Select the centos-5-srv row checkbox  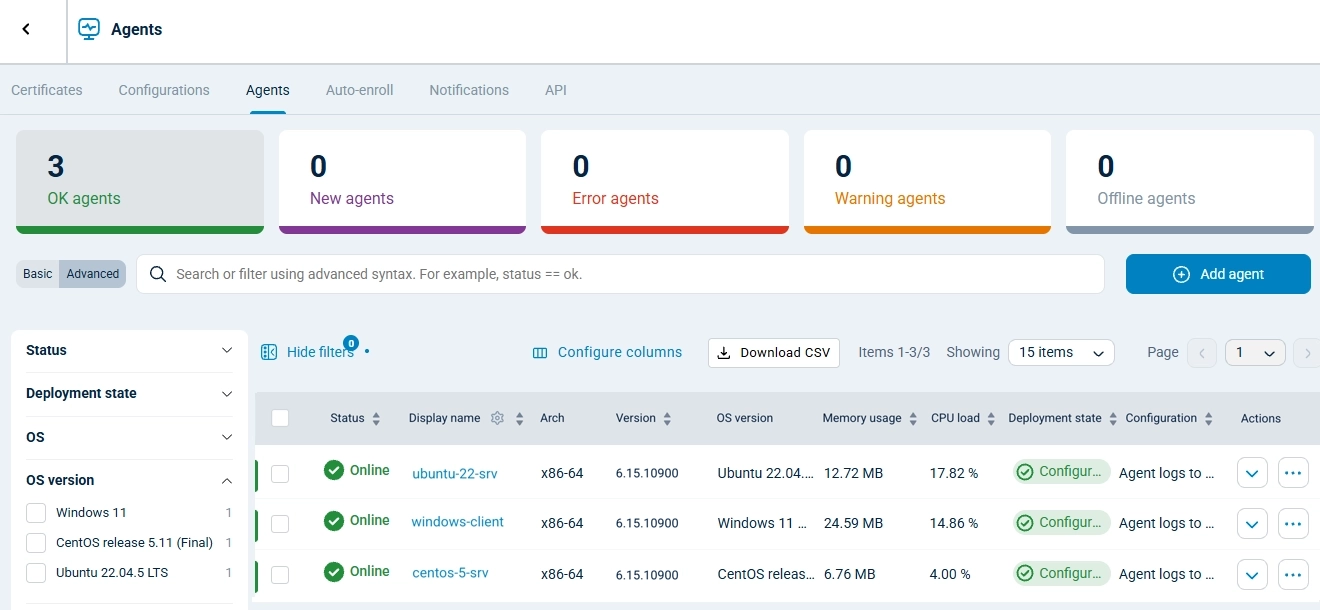point(280,575)
